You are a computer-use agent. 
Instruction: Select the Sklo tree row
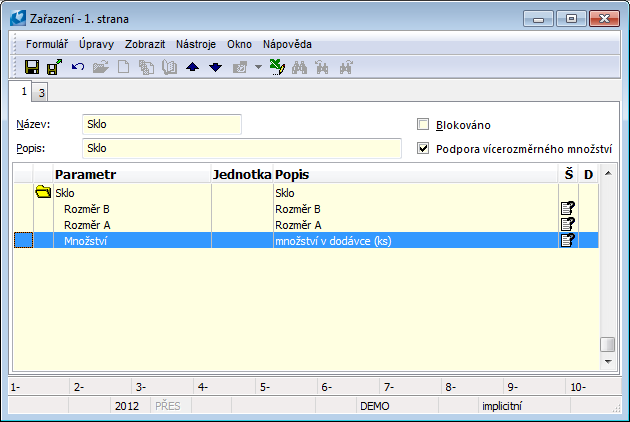coord(306,193)
